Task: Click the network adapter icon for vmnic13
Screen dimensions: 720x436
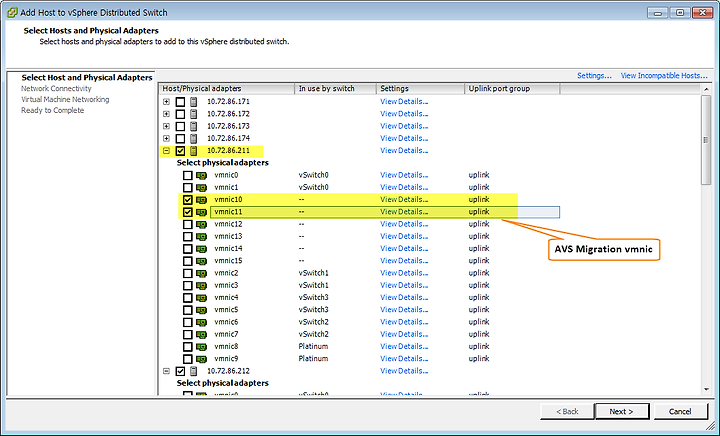Action: (x=201, y=236)
